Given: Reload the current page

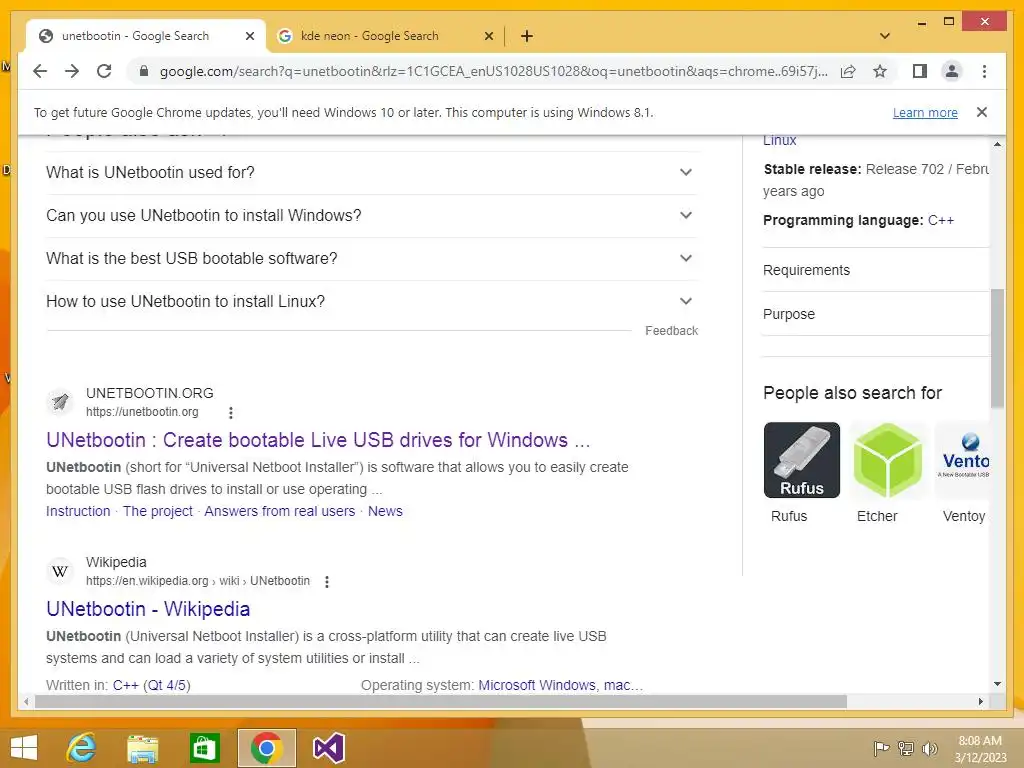Looking at the screenshot, I should (x=104, y=71).
